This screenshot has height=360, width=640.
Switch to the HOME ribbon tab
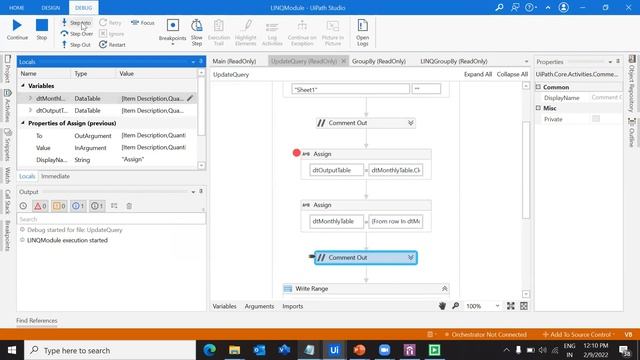(x=16, y=8)
